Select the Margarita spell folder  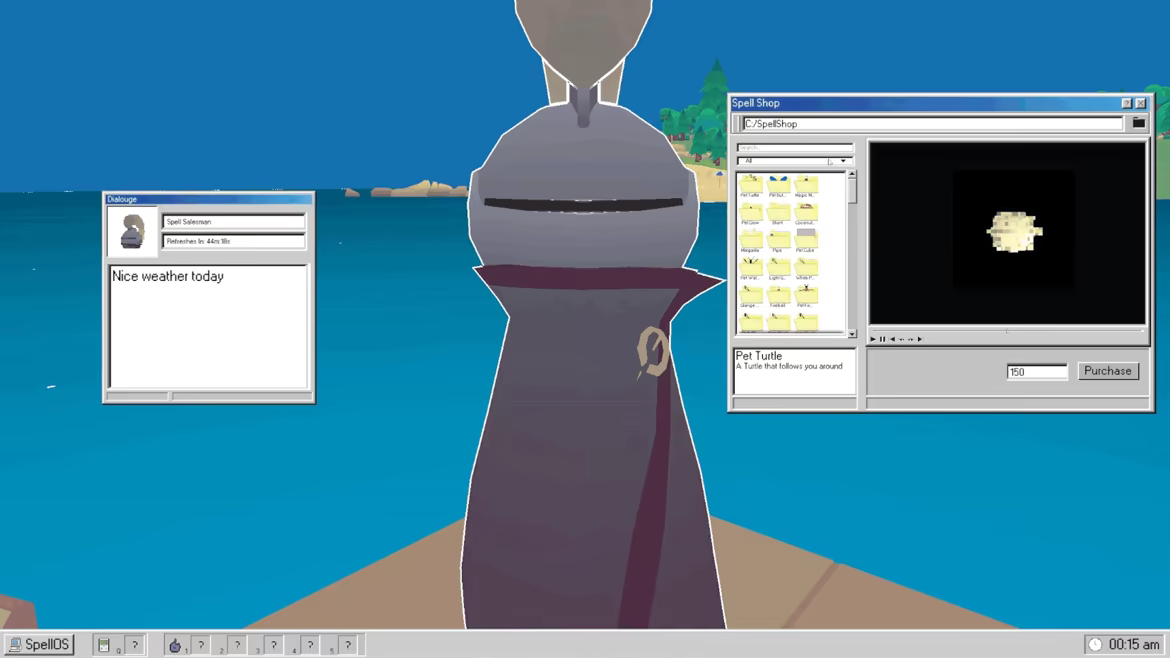click(x=751, y=240)
